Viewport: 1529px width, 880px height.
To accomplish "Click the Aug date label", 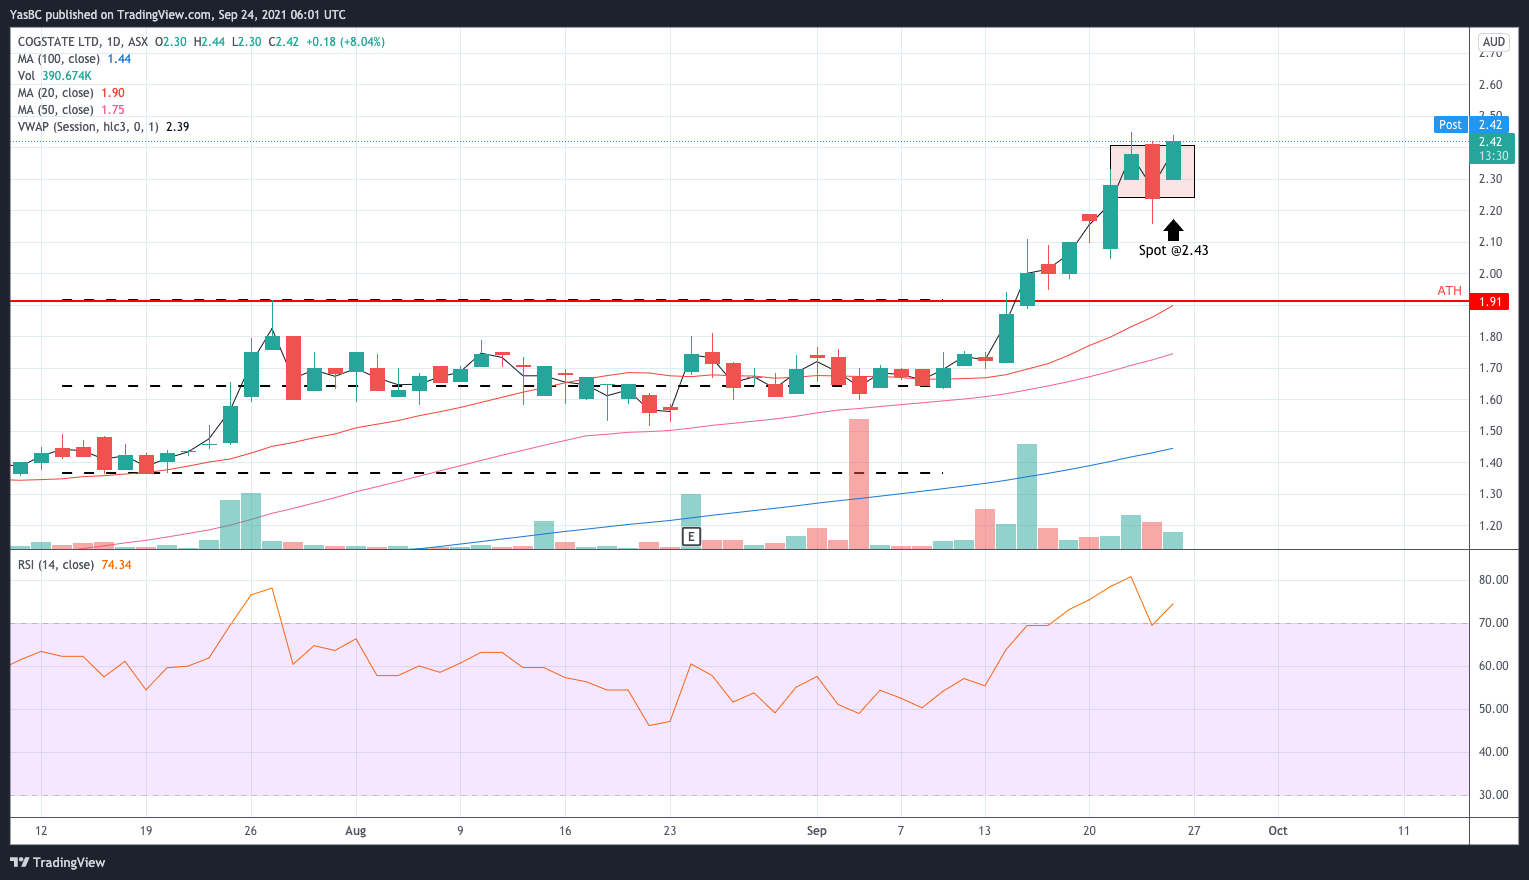I will (x=355, y=831).
